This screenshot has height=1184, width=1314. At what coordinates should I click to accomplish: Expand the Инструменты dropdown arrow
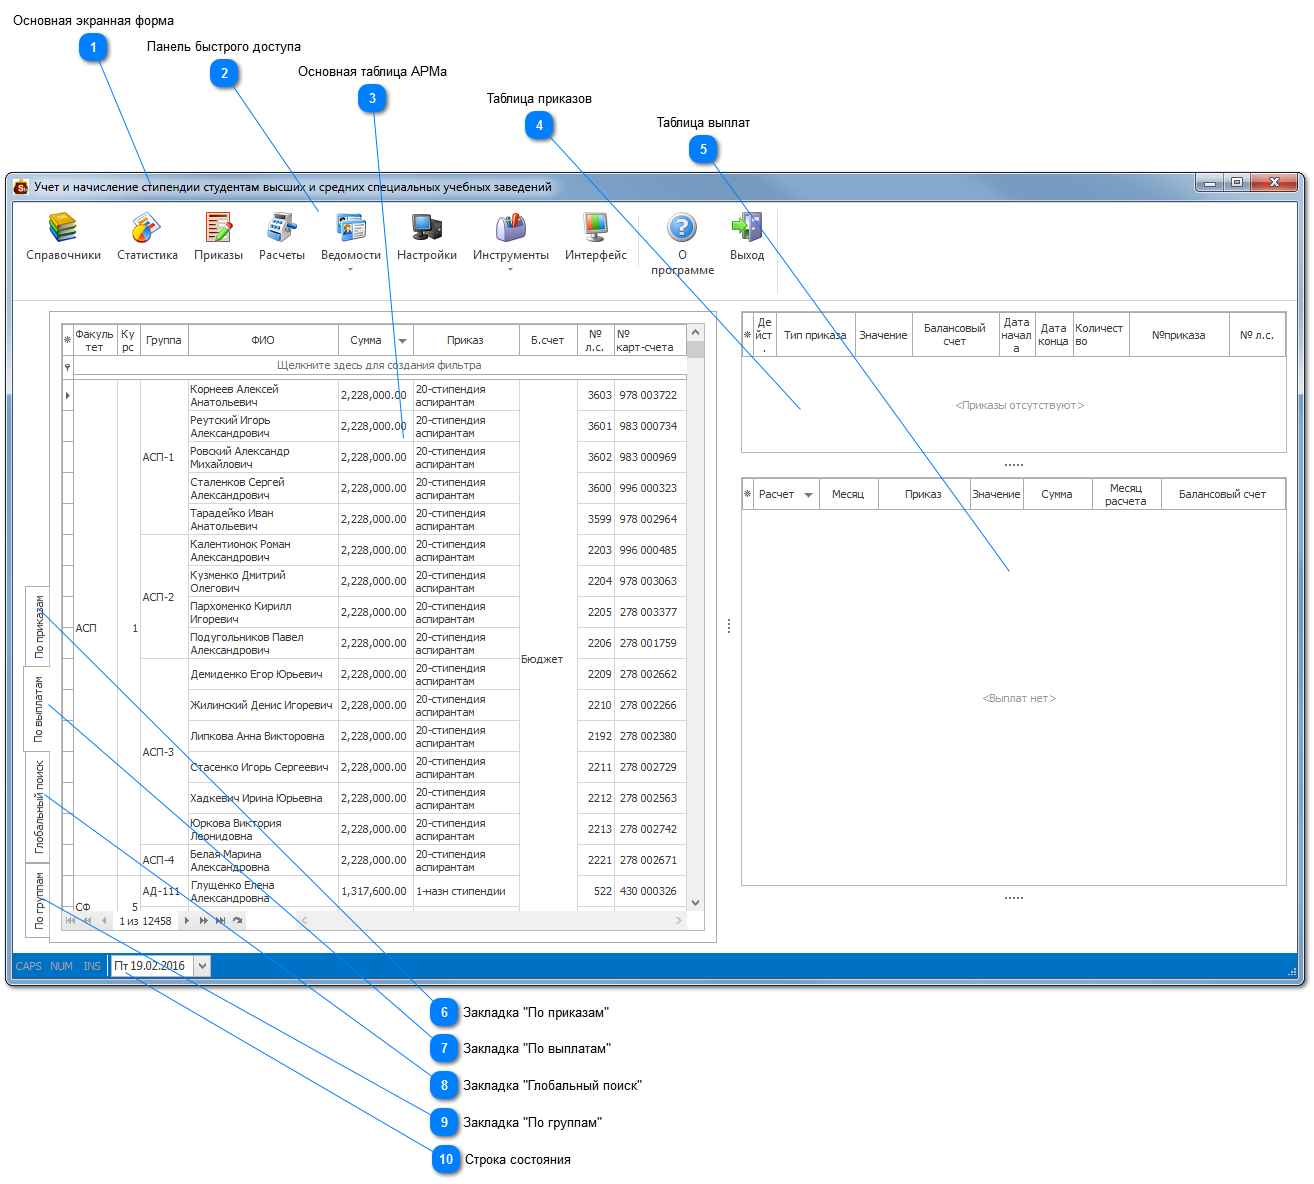tap(510, 270)
